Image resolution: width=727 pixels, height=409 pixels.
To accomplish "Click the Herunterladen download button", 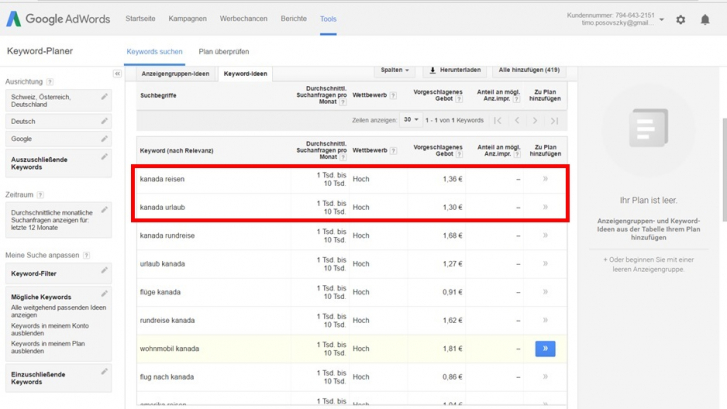I will pos(455,70).
